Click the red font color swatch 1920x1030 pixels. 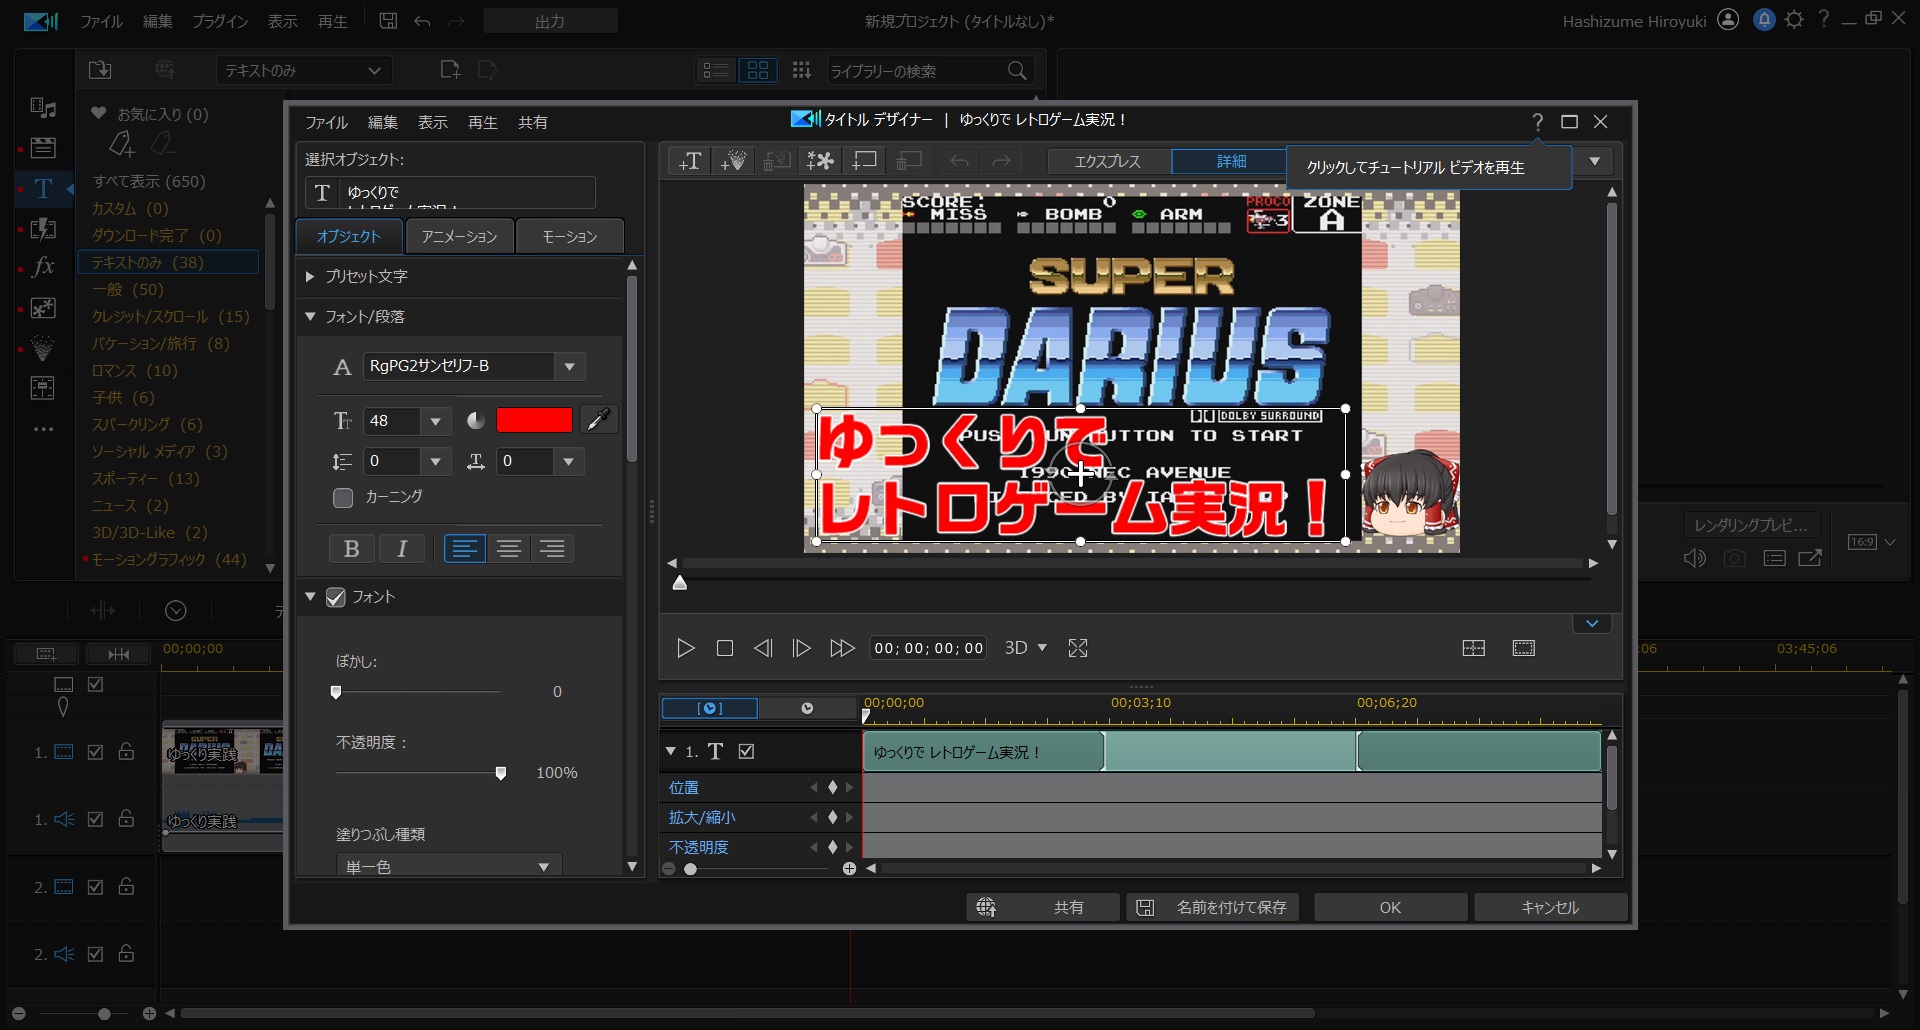[534, 420]
